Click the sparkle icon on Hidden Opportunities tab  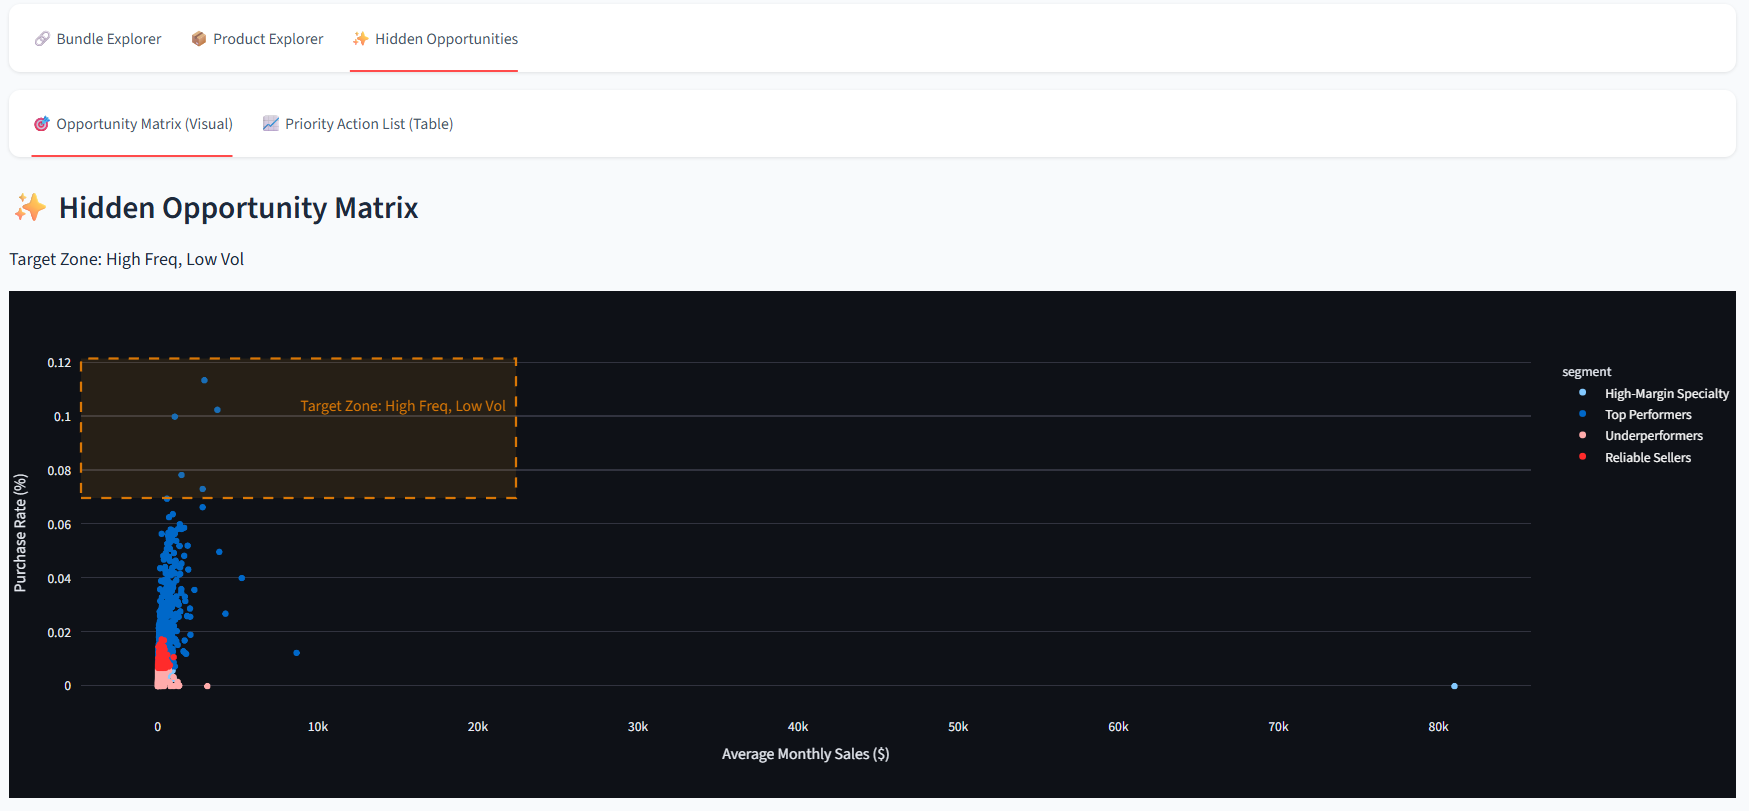(x=360, y=39)
